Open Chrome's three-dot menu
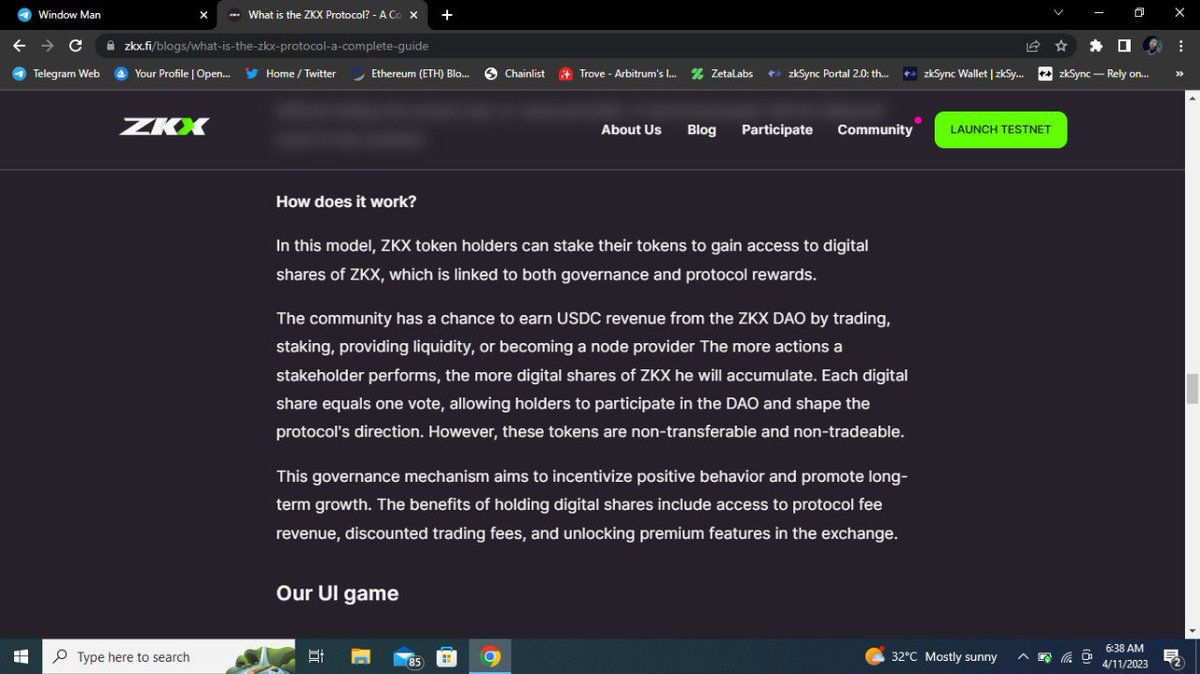This screenshot has height=674, width=1200. 1180,45
